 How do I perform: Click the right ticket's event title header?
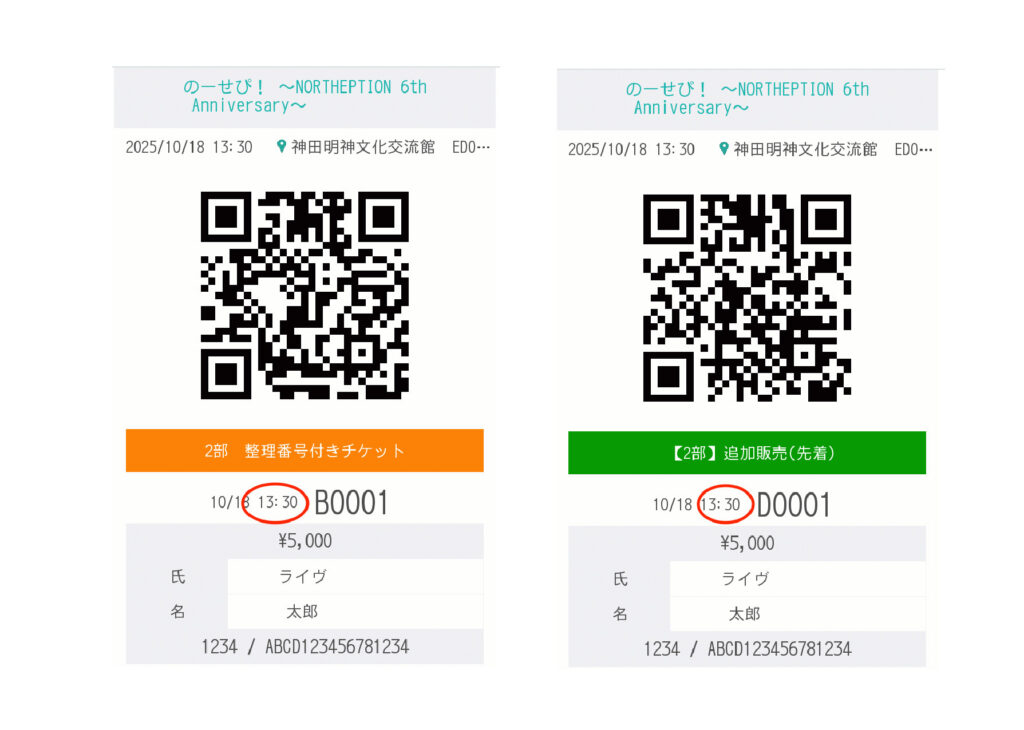point(747,99)
